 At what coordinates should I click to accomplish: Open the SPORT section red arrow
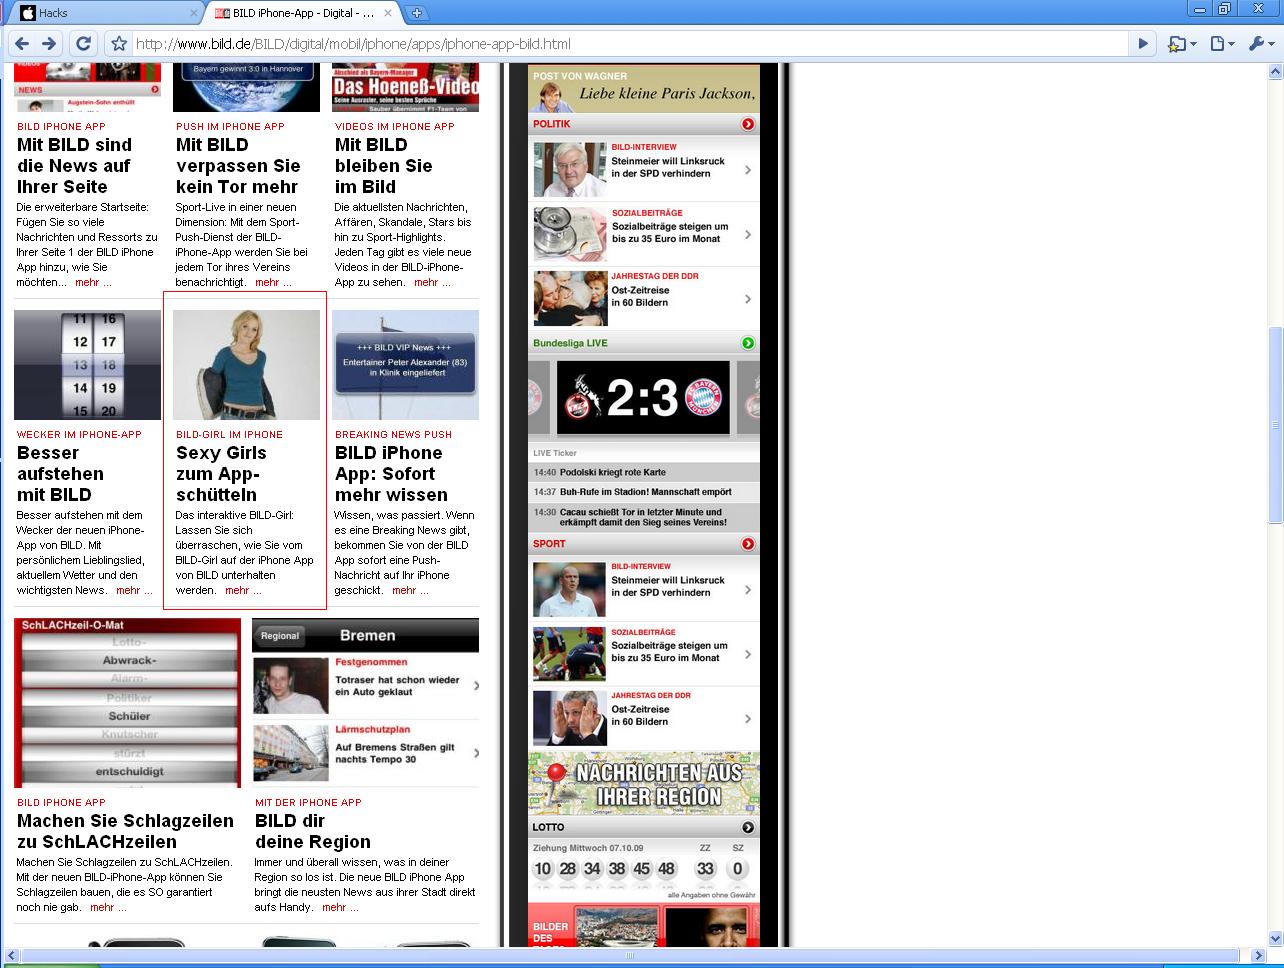point(748,544)
